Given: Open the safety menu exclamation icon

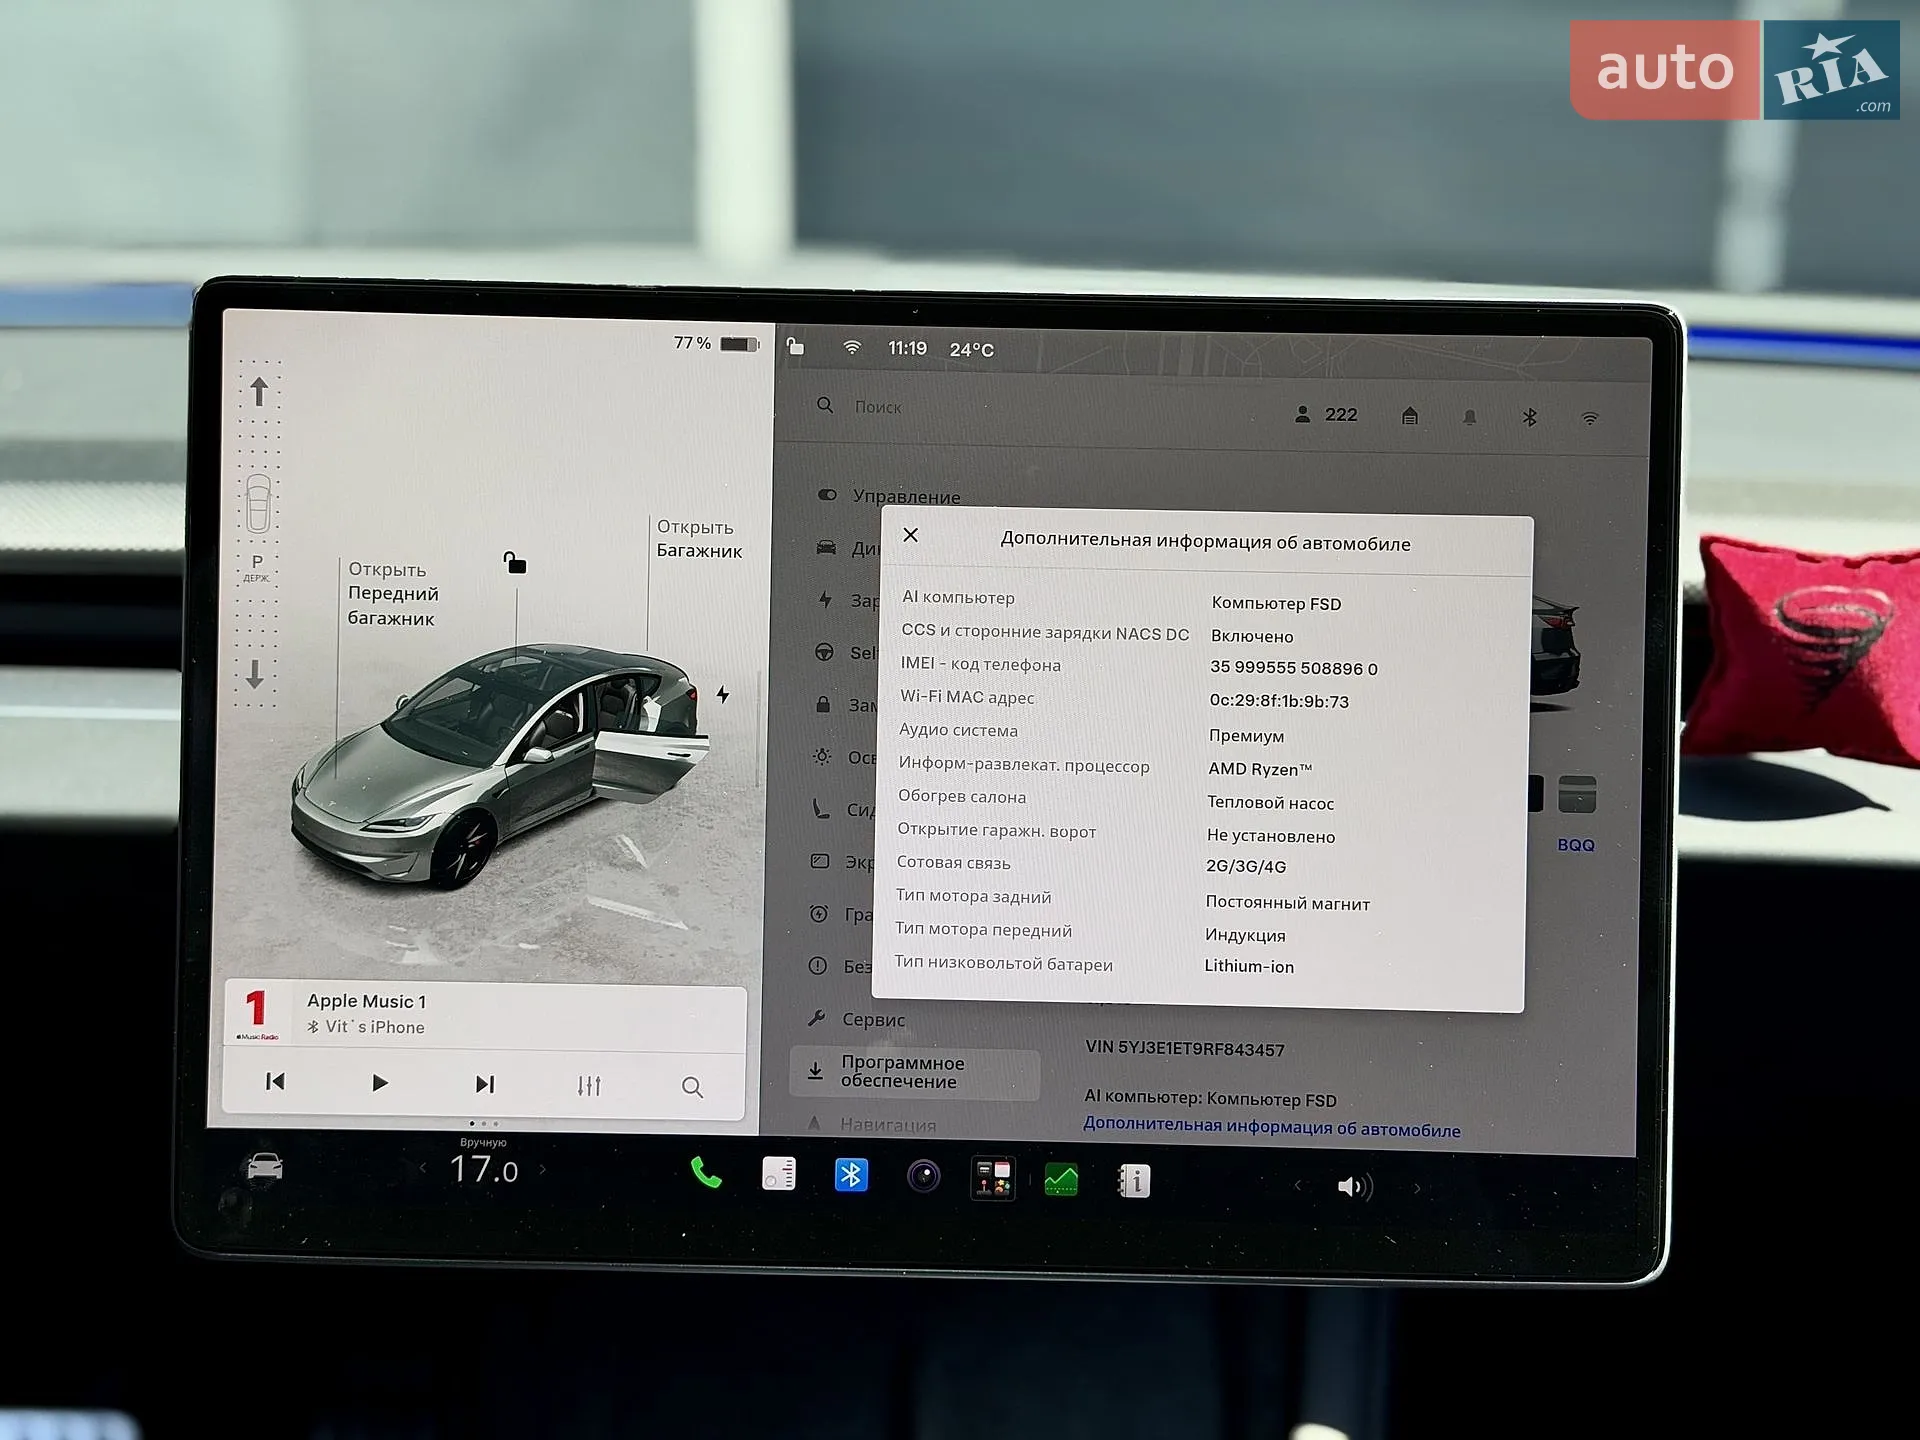Looking at the screenshot, I should pos(818,965).
